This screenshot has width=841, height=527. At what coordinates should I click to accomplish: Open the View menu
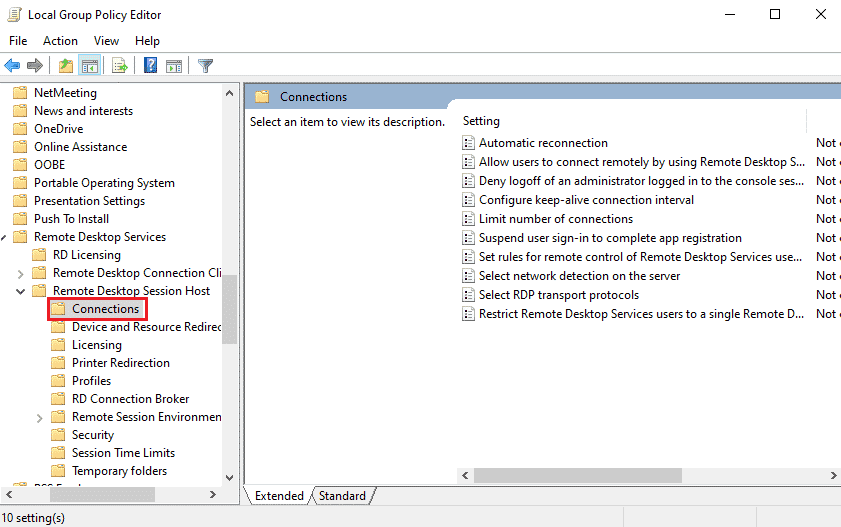(x=106, y=41)
